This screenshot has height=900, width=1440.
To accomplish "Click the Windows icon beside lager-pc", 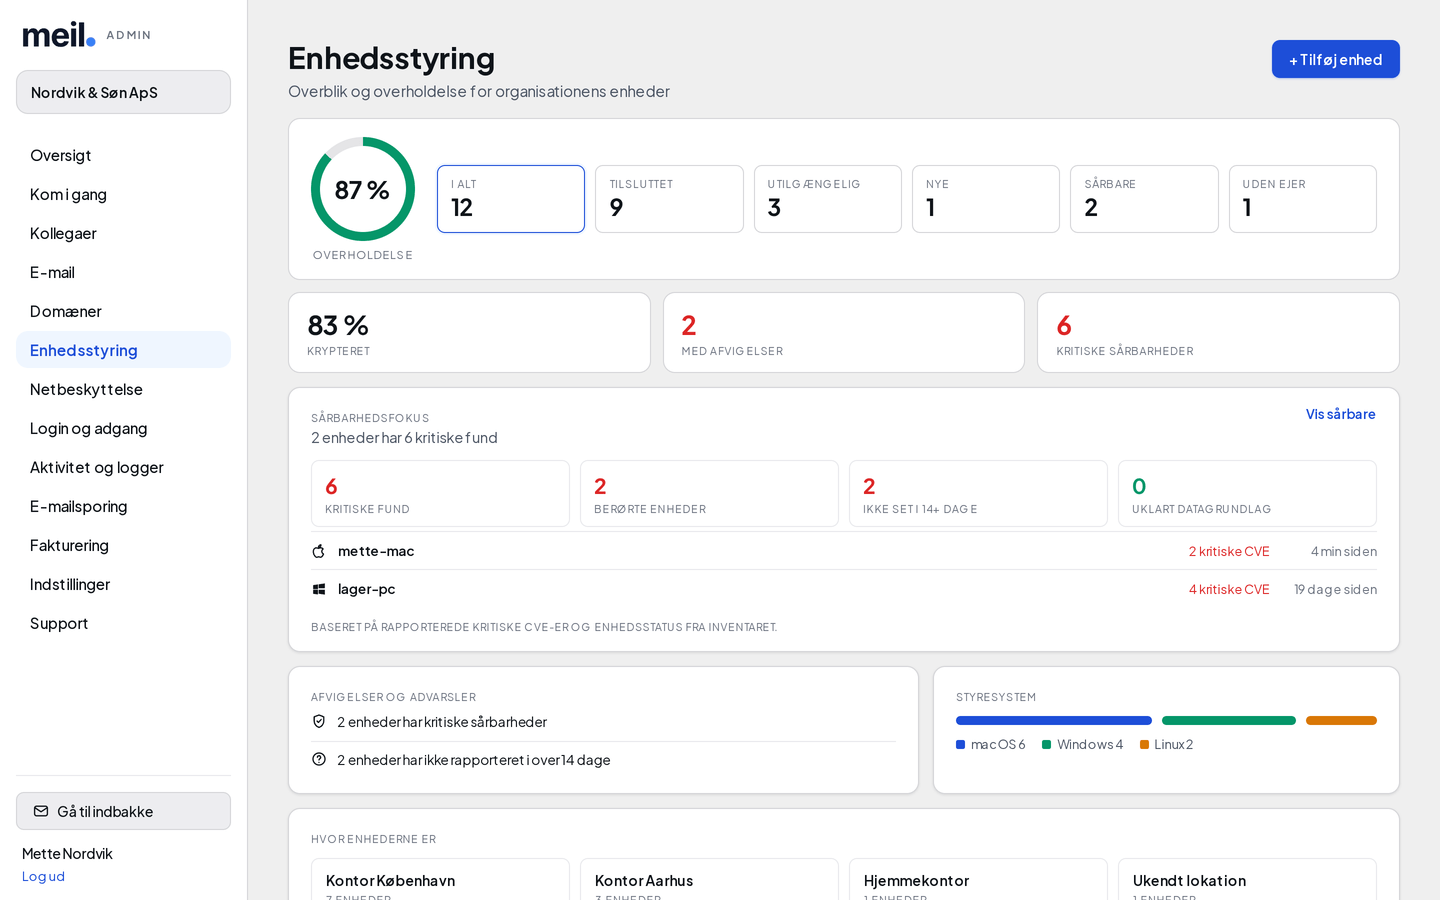I will click(x=319, y=589).
